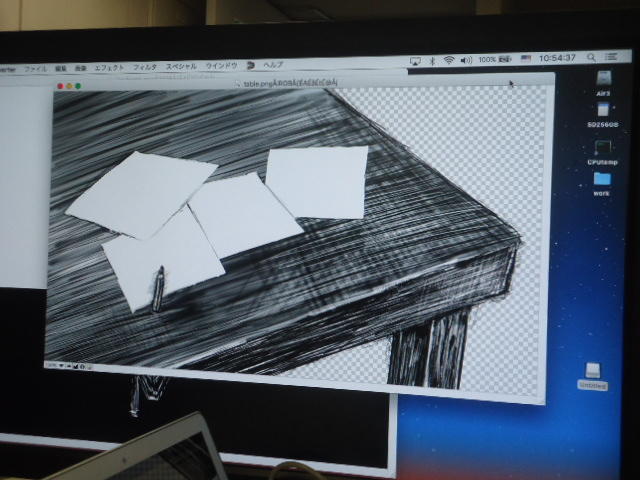This screenshot has width=640, height=480.
Task: Open the ヘルプ (Help) menu
Action: (273, 64)
